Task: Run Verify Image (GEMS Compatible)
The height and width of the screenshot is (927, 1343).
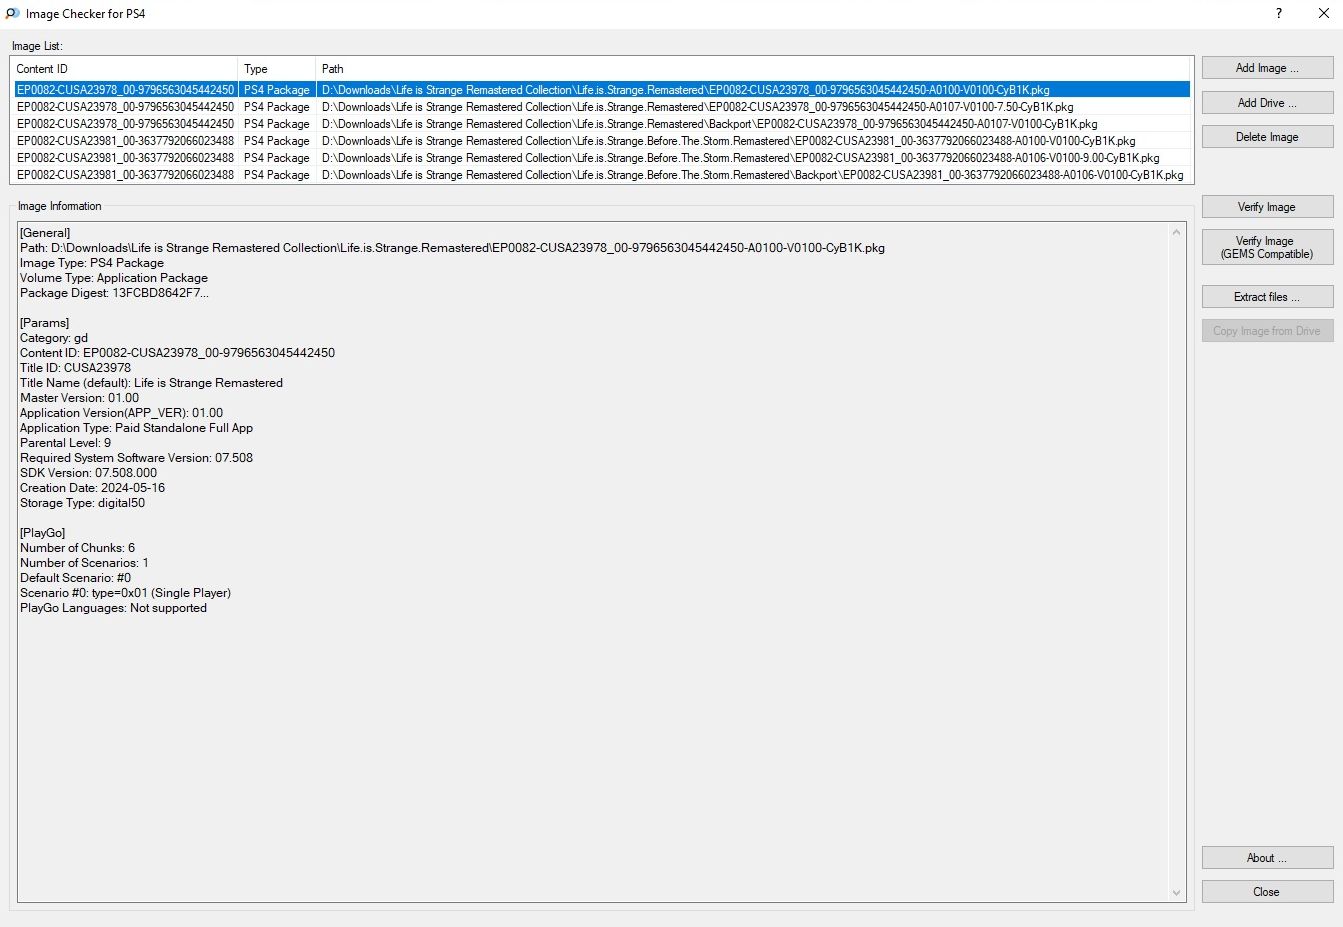Action: (1267, 247)
